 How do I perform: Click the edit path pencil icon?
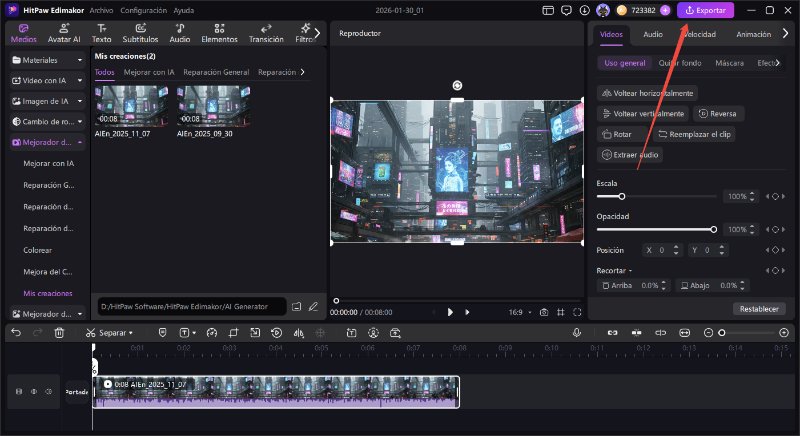click(x=313, y=306)
